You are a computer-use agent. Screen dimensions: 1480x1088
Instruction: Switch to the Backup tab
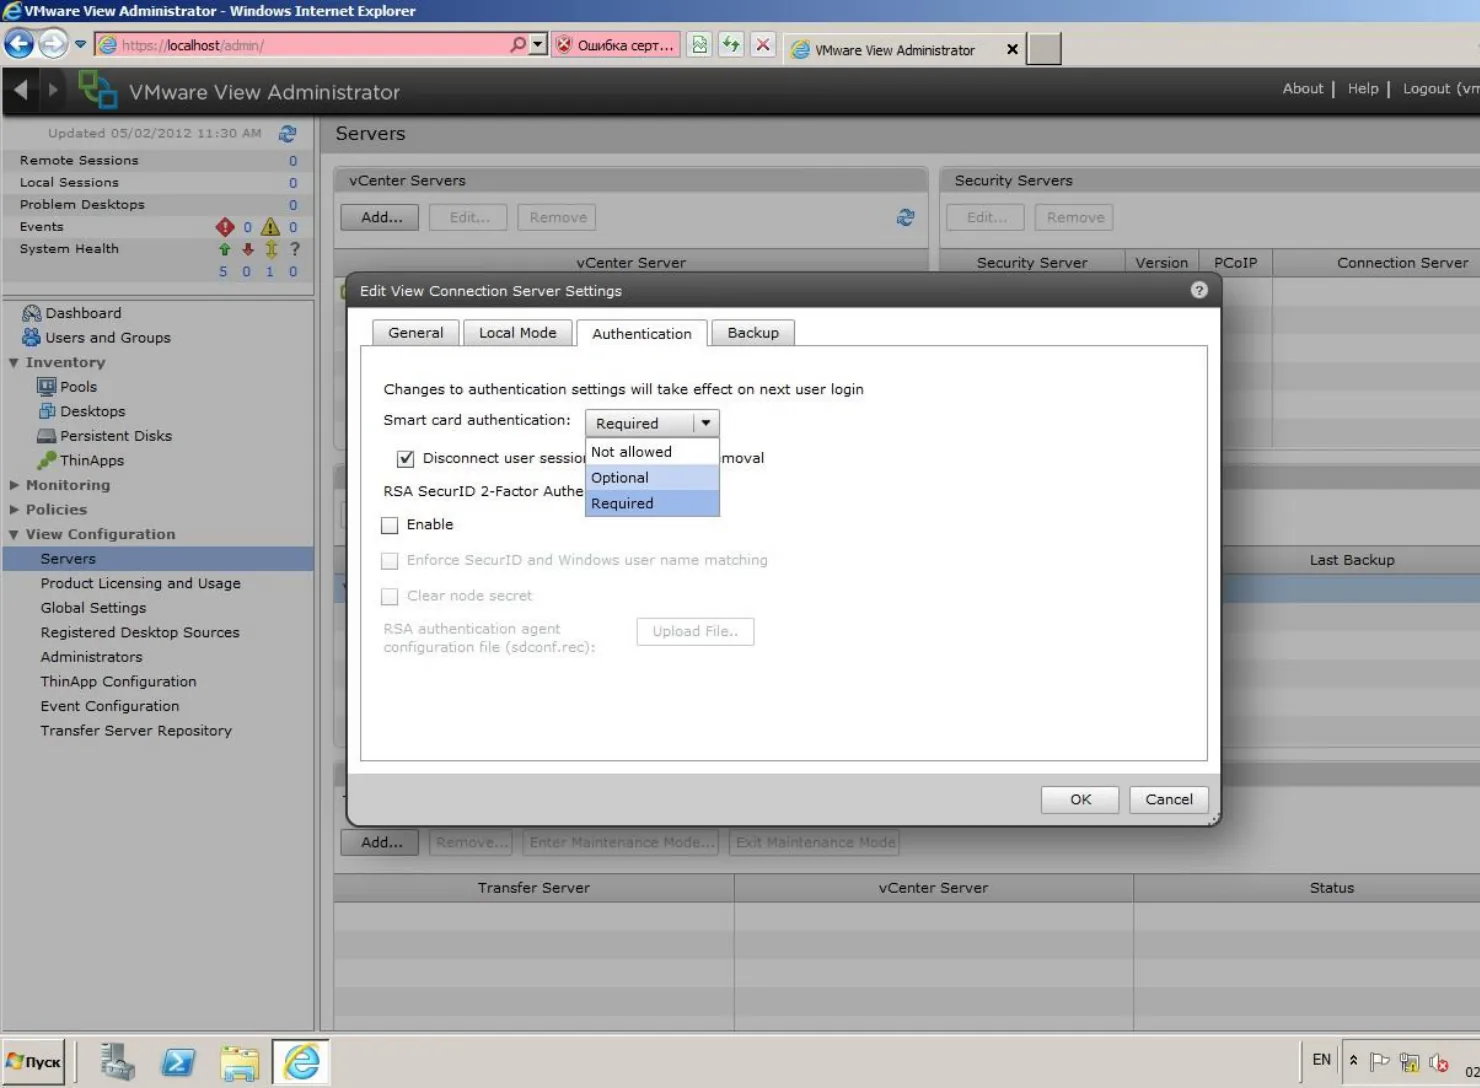tap(753, 333)
